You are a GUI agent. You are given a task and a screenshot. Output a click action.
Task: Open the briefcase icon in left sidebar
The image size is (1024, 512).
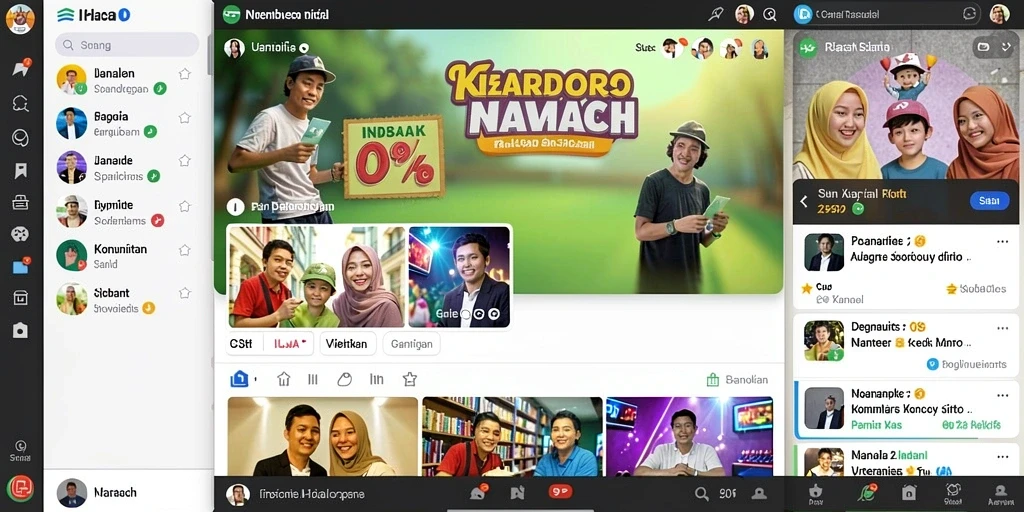(20, 202)
